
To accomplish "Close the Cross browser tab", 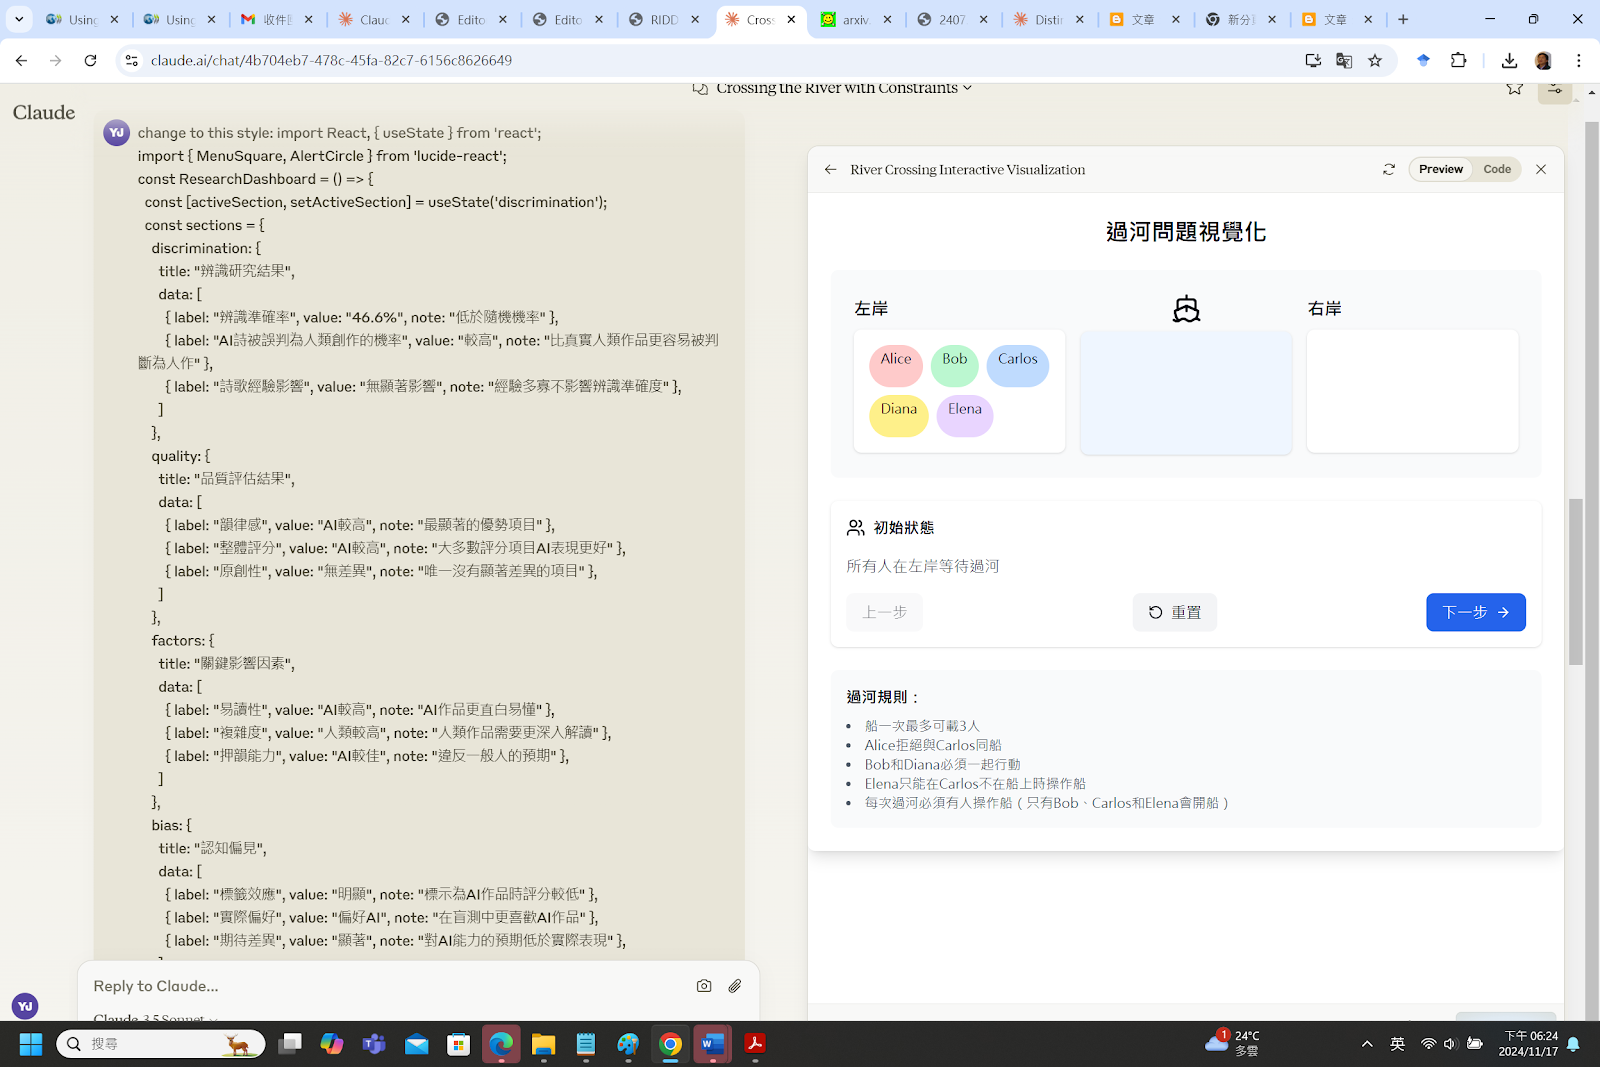I will coord(791,19).
